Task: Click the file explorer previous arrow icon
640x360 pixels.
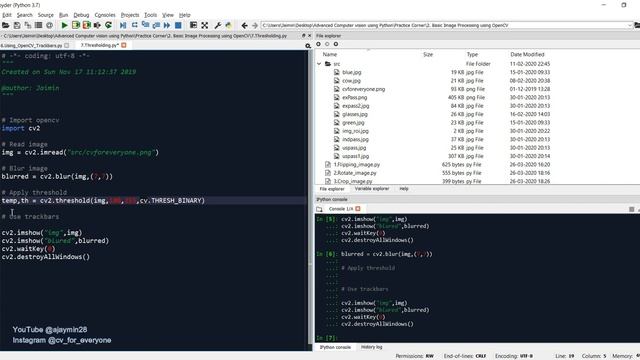Action: click(318, 44)
